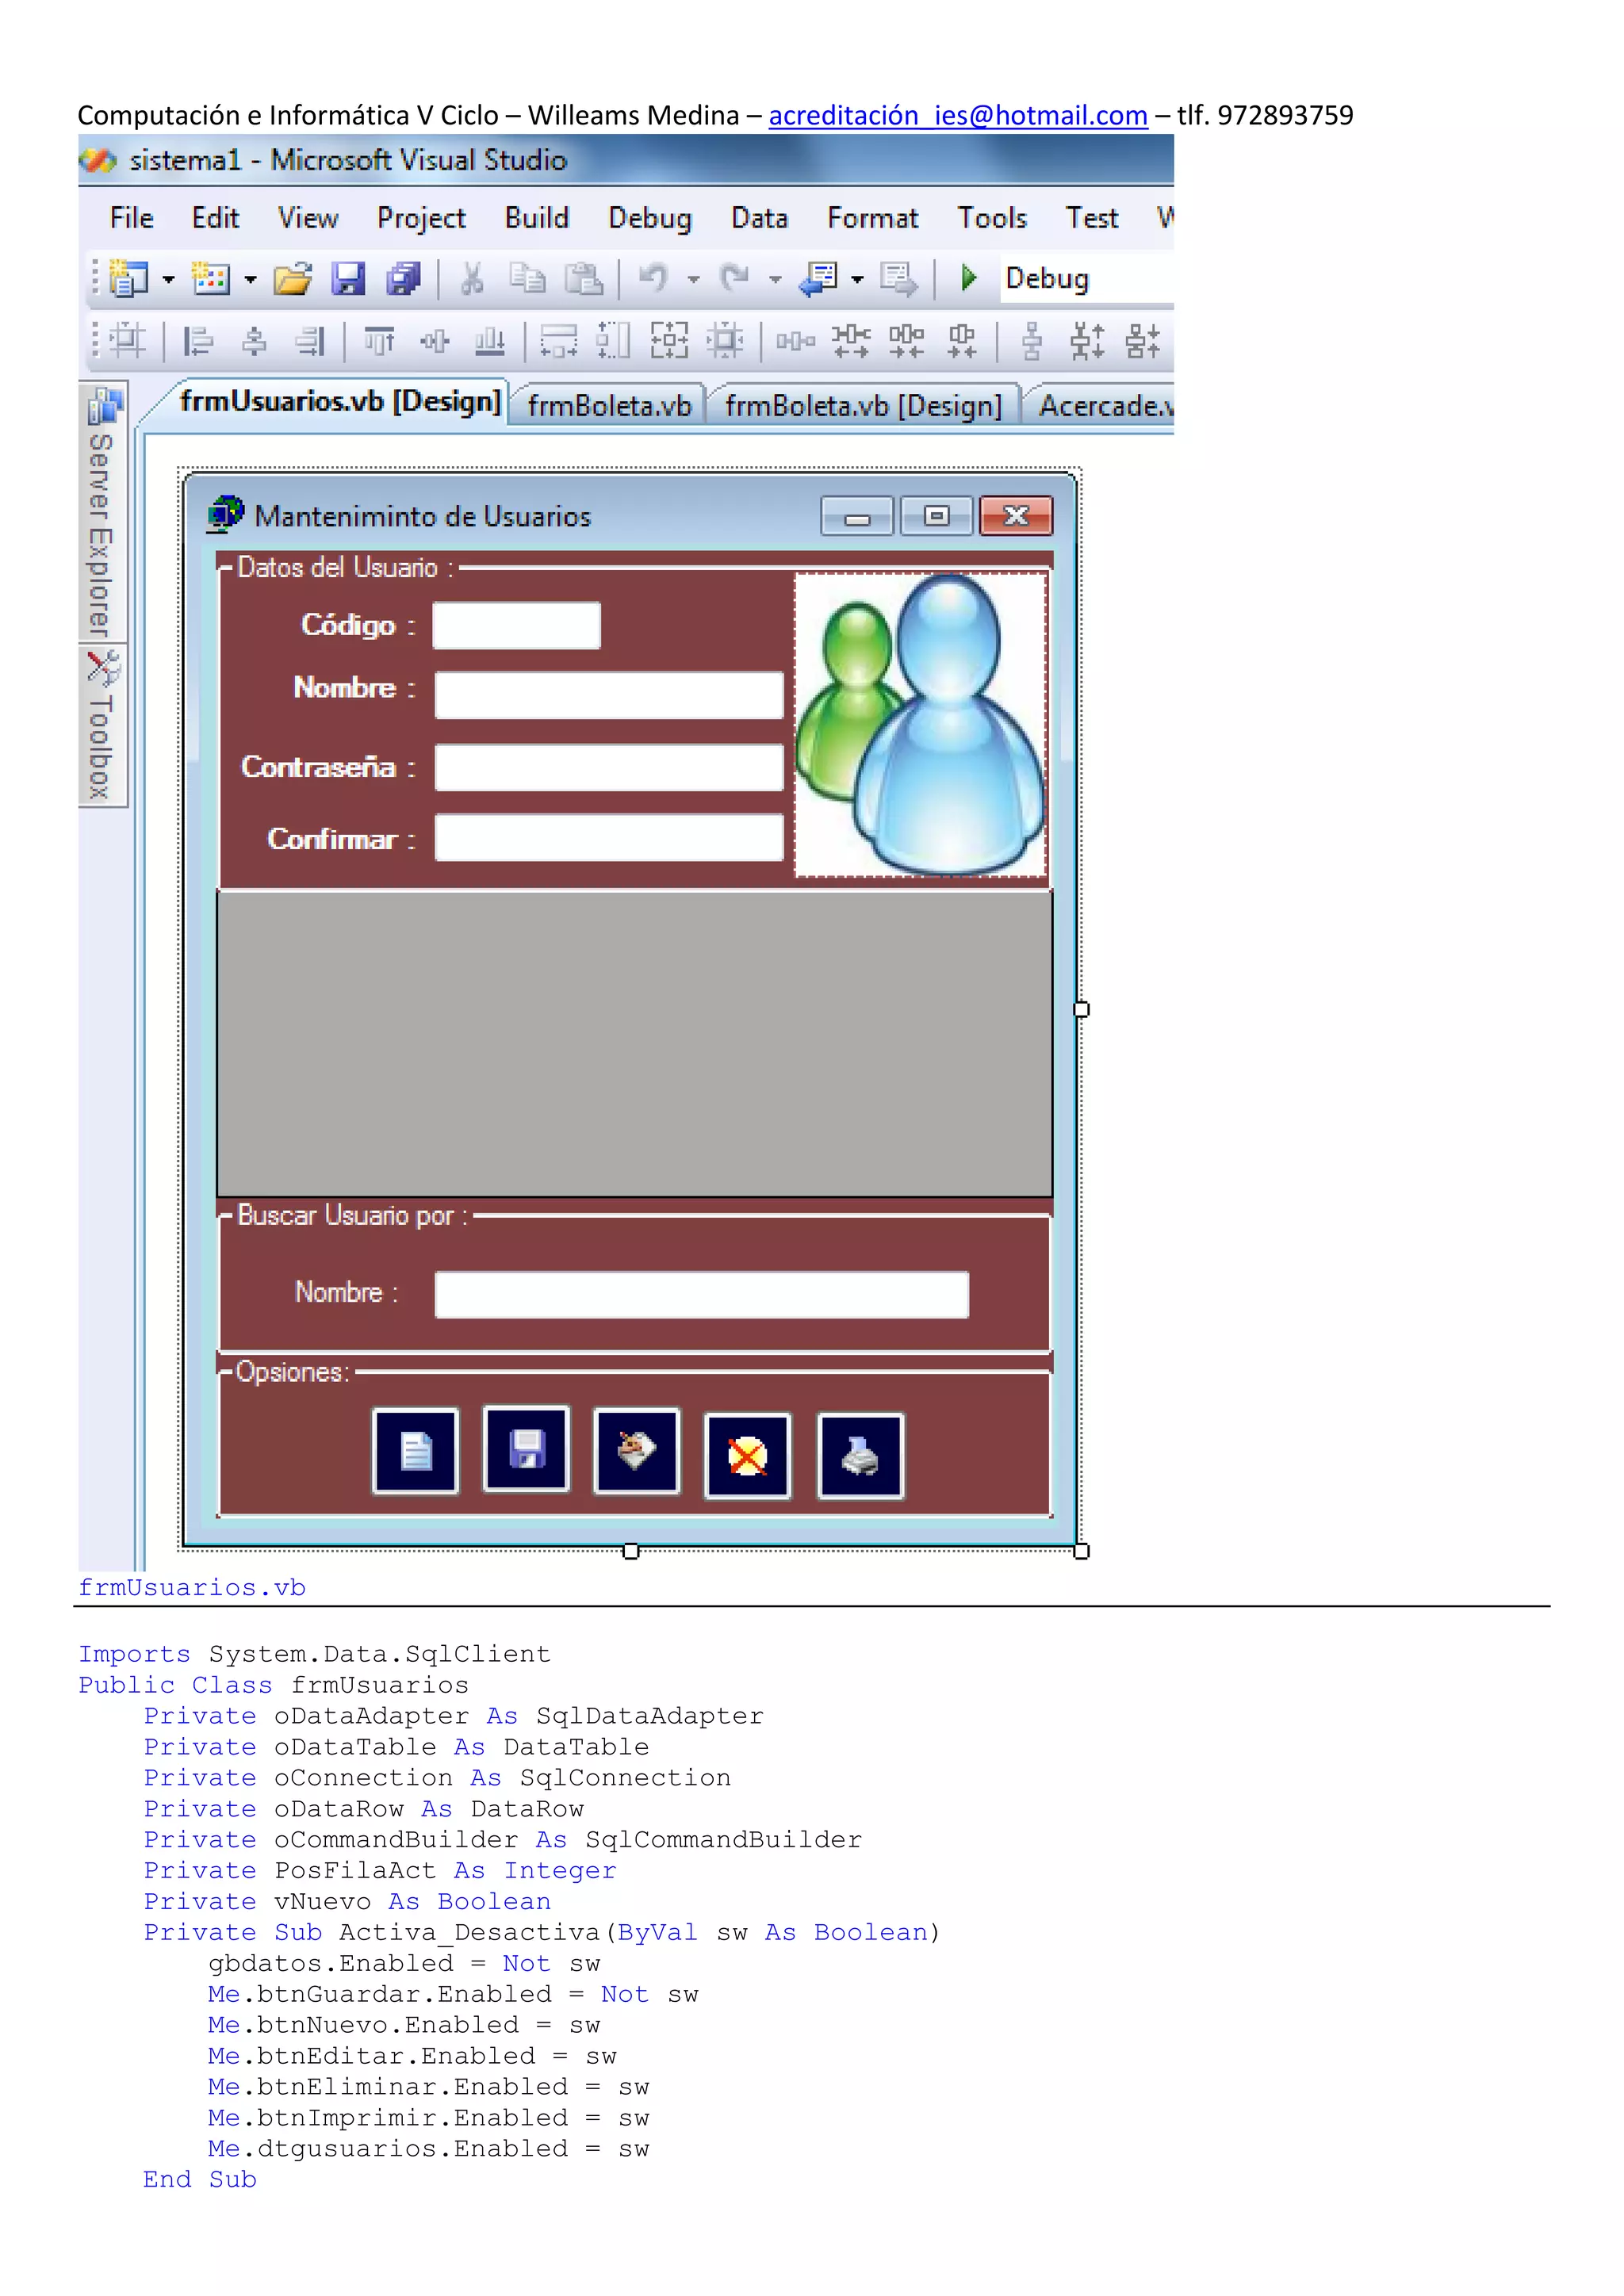This screenshot has width=1624, height=2296.
Task: Open the Test menu
Action: coord(1091,218)
